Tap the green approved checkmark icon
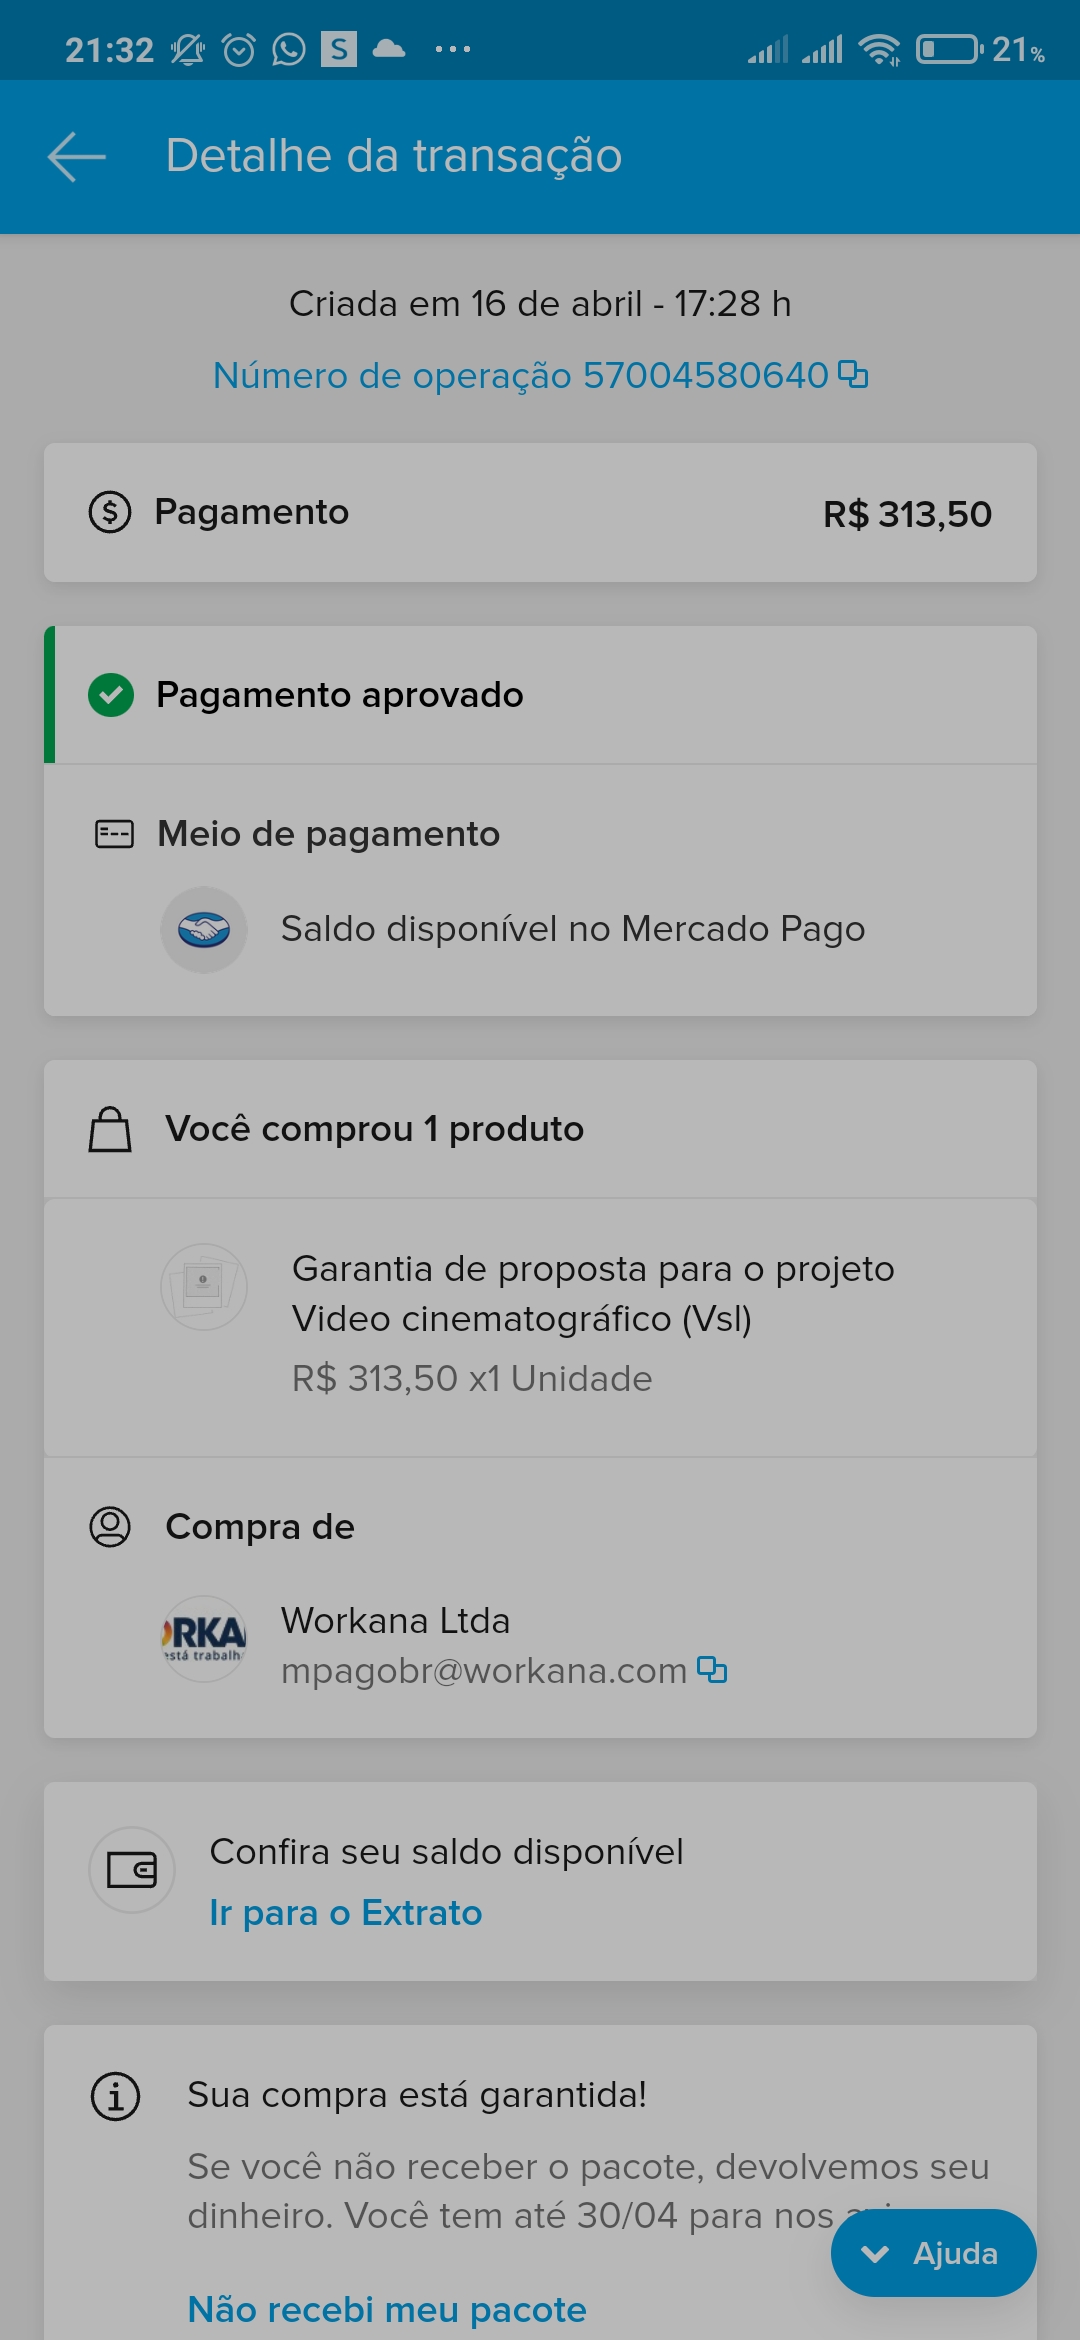 pos(111,695)
